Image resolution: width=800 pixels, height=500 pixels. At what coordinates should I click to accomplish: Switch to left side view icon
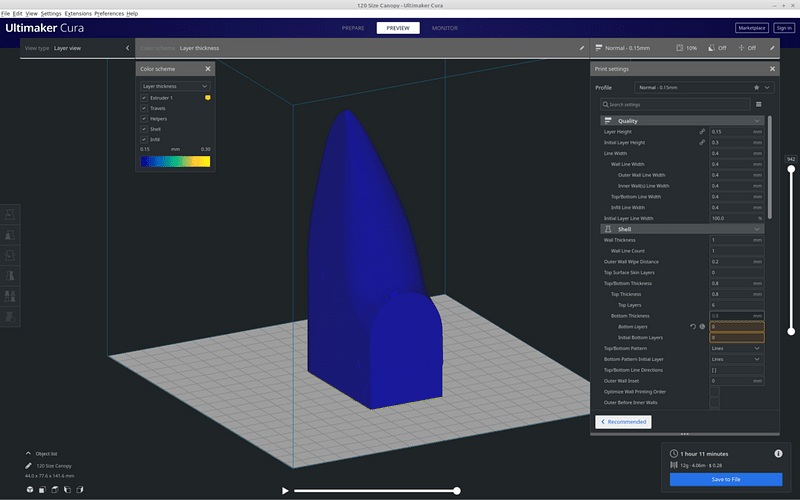(67, 489)
